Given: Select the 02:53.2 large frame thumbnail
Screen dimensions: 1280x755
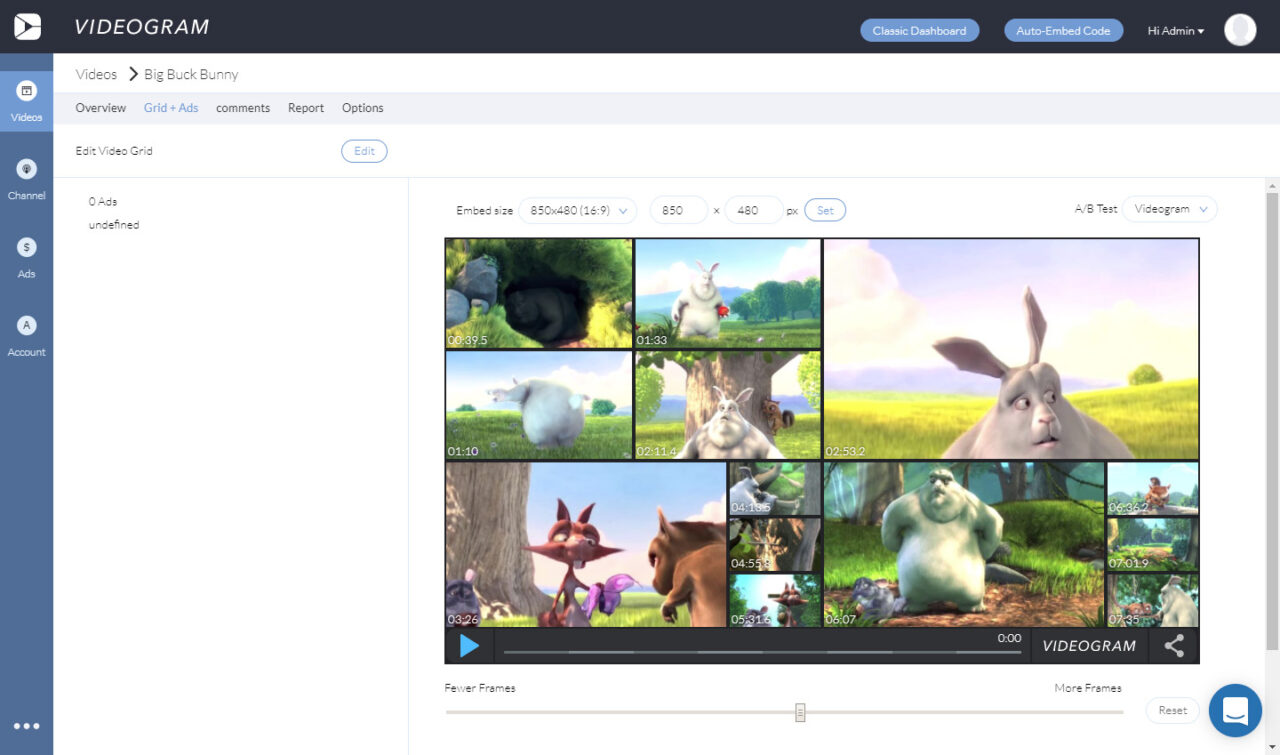Looking at the screenshot, I should click(x=1011, y=349).
